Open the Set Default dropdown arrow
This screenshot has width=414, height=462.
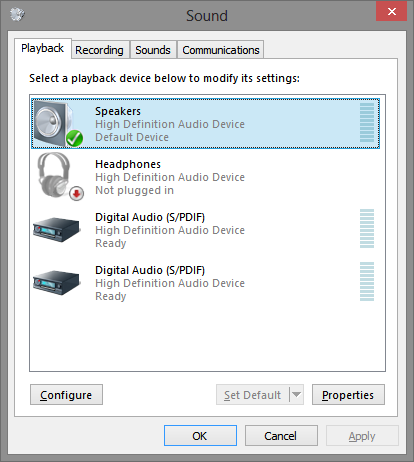click(296, 395)
